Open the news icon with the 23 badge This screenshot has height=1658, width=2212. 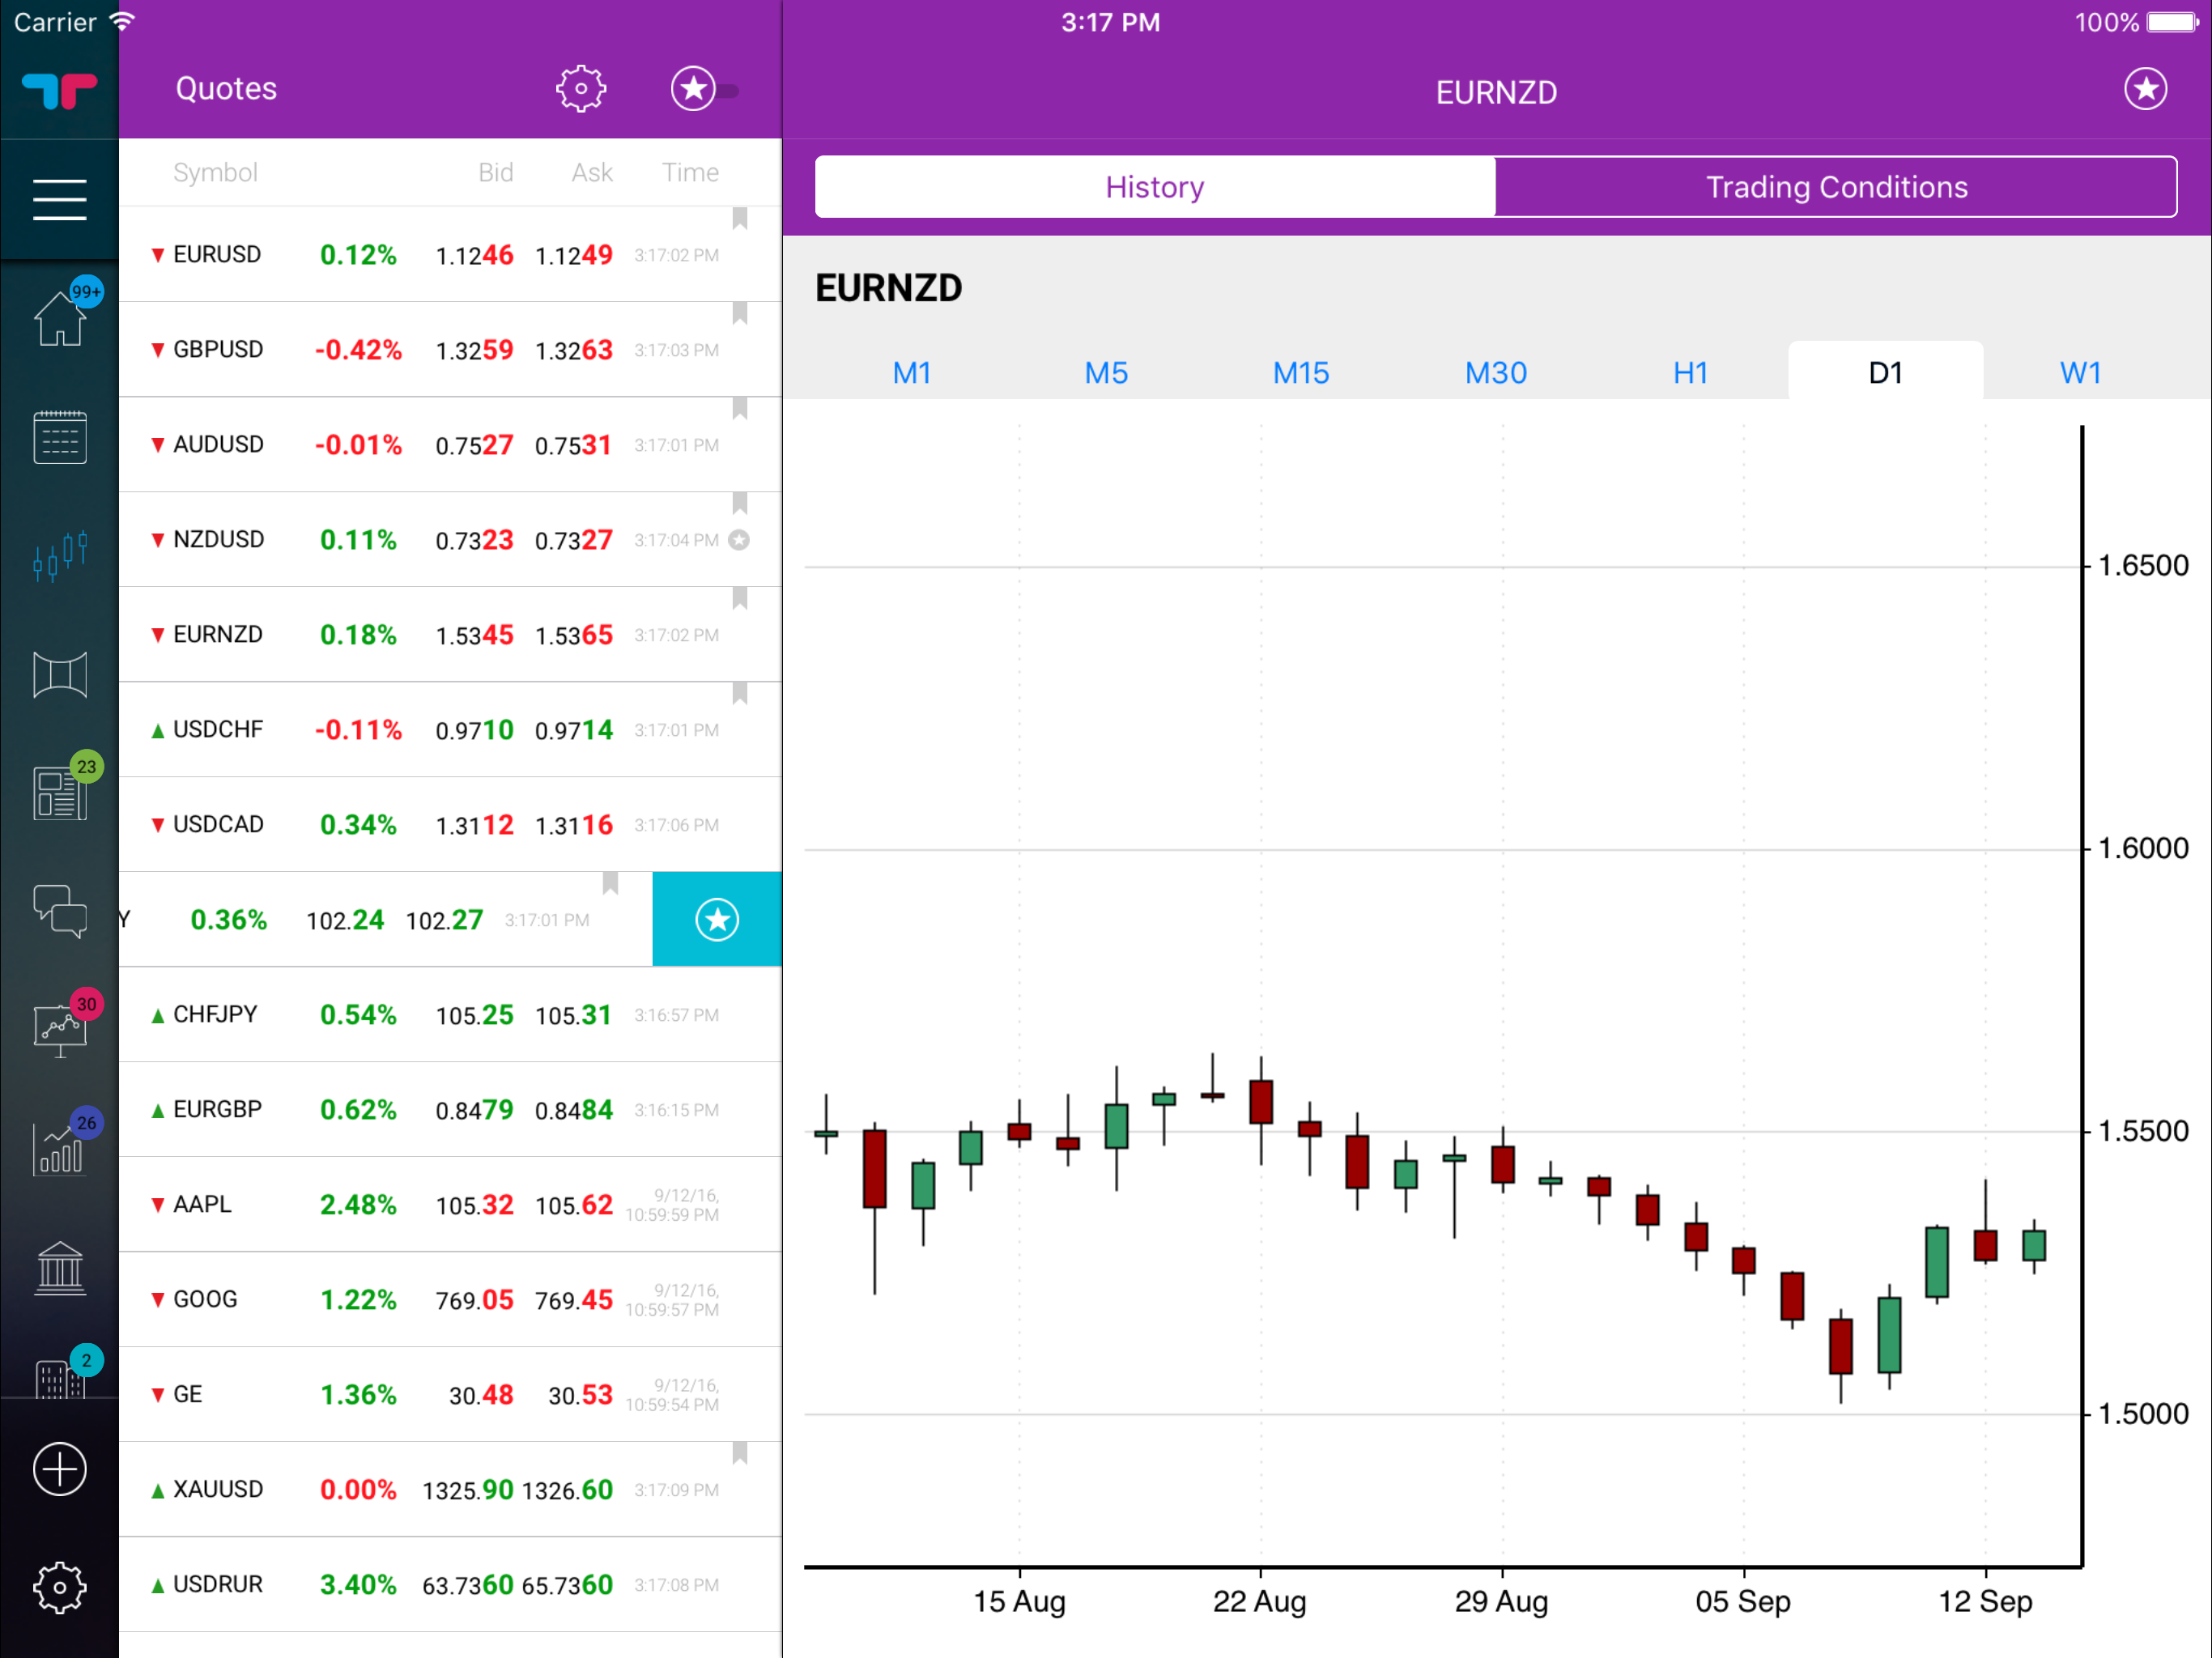point(60,793)
